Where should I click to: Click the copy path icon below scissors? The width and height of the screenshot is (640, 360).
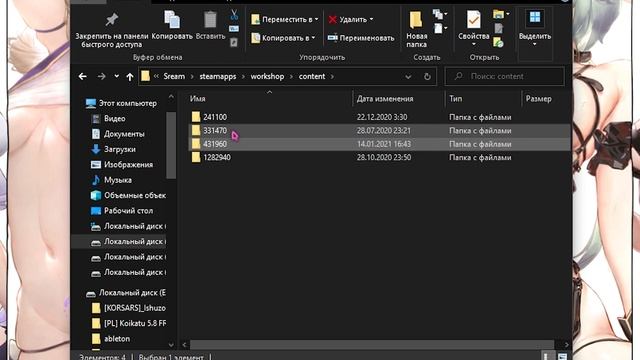[x=234, y=29]
